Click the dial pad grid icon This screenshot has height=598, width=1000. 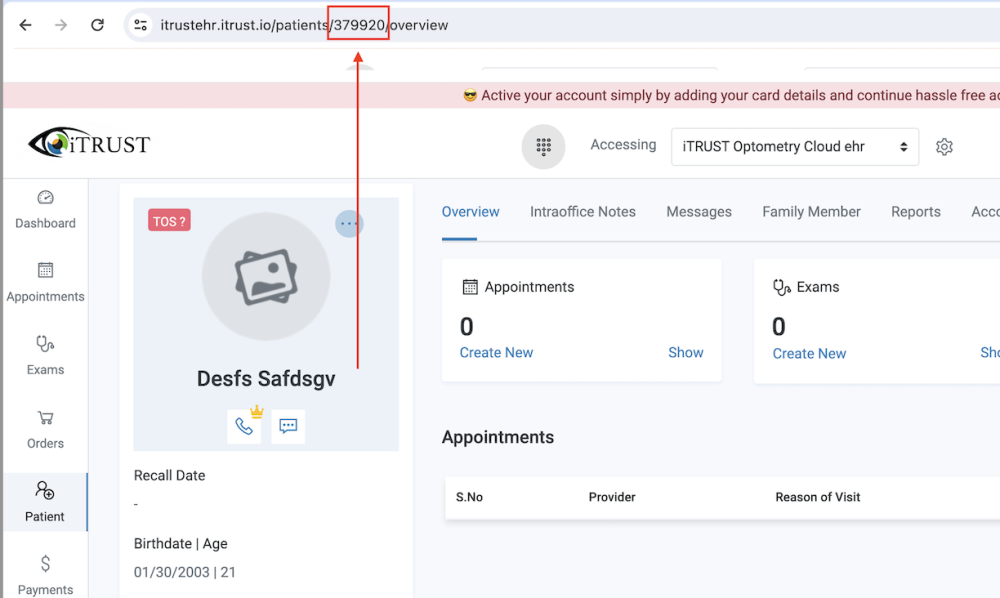[x=543, y=147]
